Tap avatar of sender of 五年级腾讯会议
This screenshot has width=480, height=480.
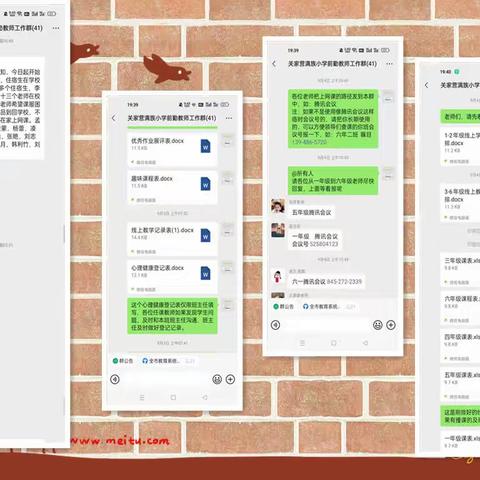click(x=278, y=206)
